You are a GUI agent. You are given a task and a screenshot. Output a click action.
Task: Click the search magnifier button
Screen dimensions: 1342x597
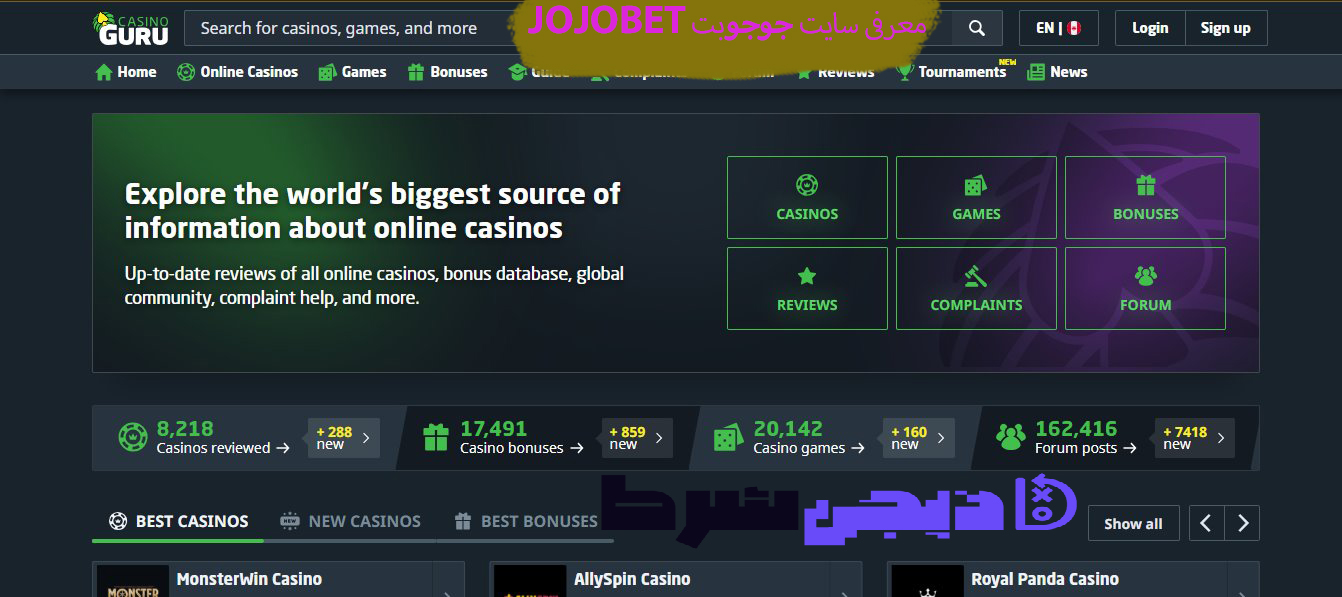pyautogui.click(x=977, y=28)
